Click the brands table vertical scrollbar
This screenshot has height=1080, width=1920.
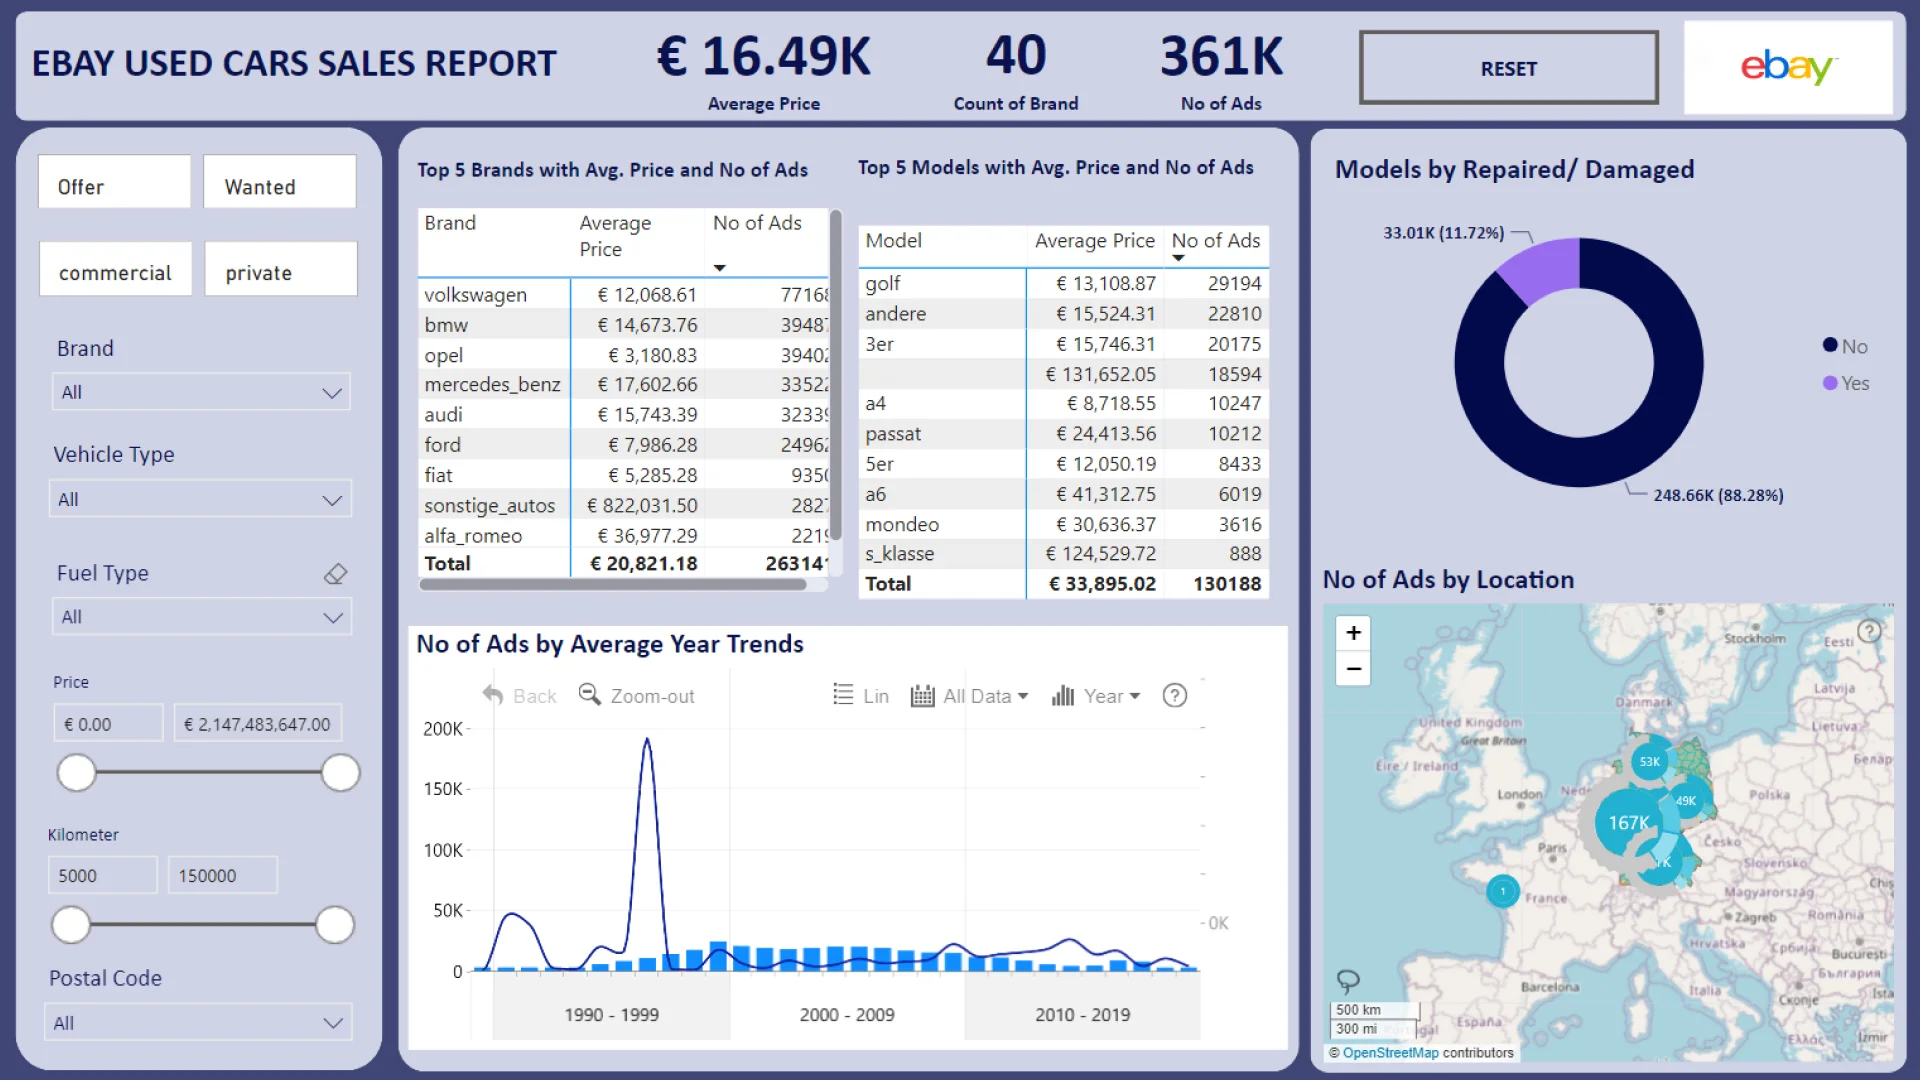pos(836,375)
